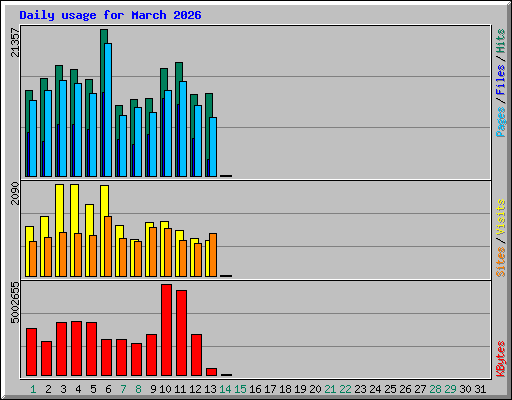Click the orange sites bar for day 13
The image size is (512, 400).
[213, 255]
